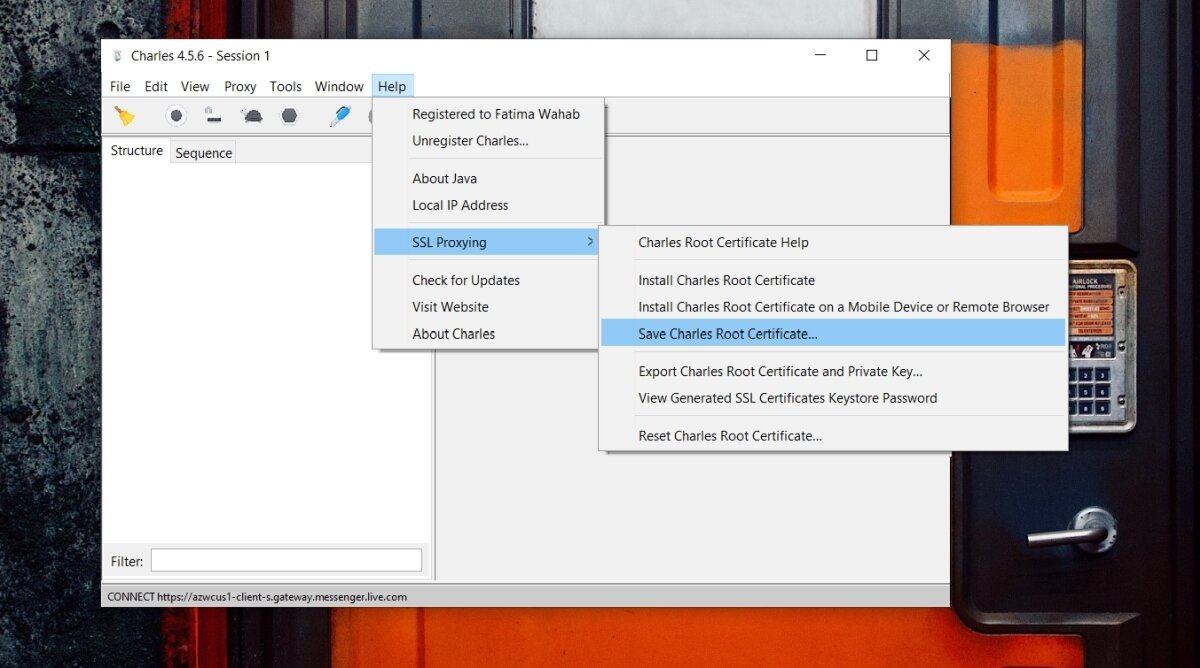This screenshot has width=1200, height=668.
Task: Toggle breakpoints using the hexagon icon
Action: pyautogui.click(x=289, y=116)
